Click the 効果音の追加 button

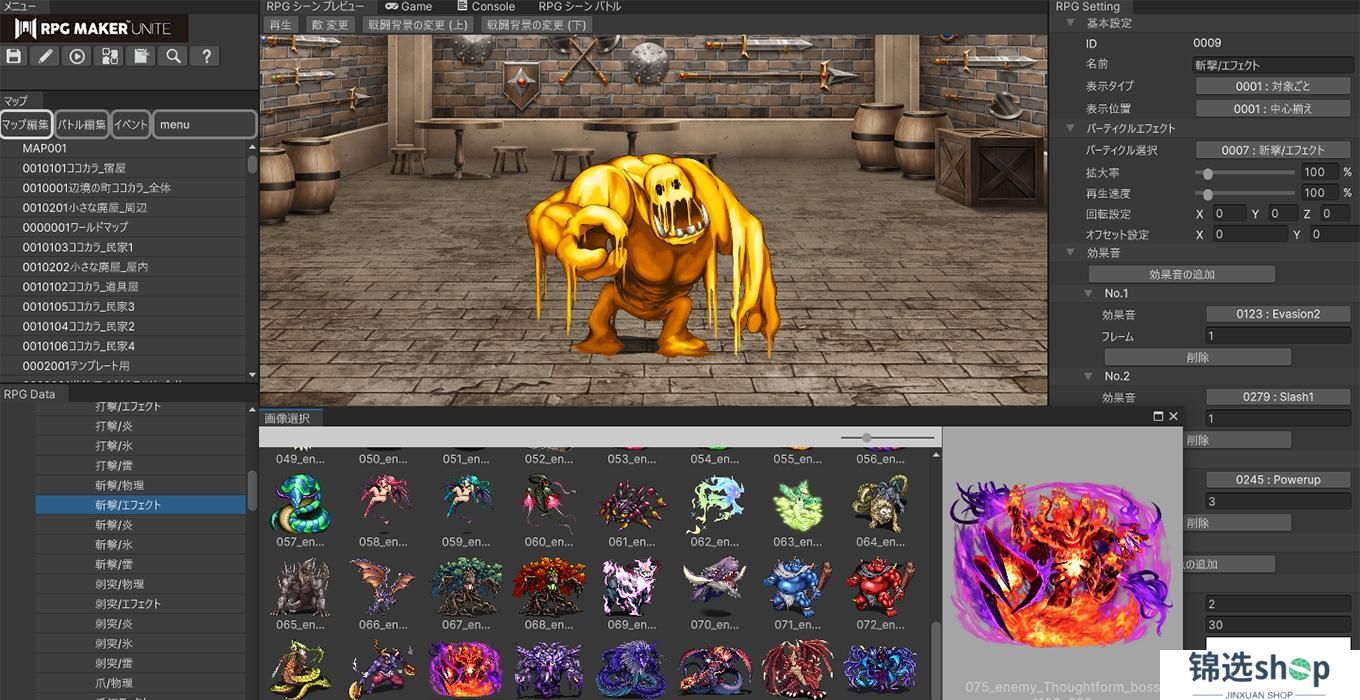1182,274
